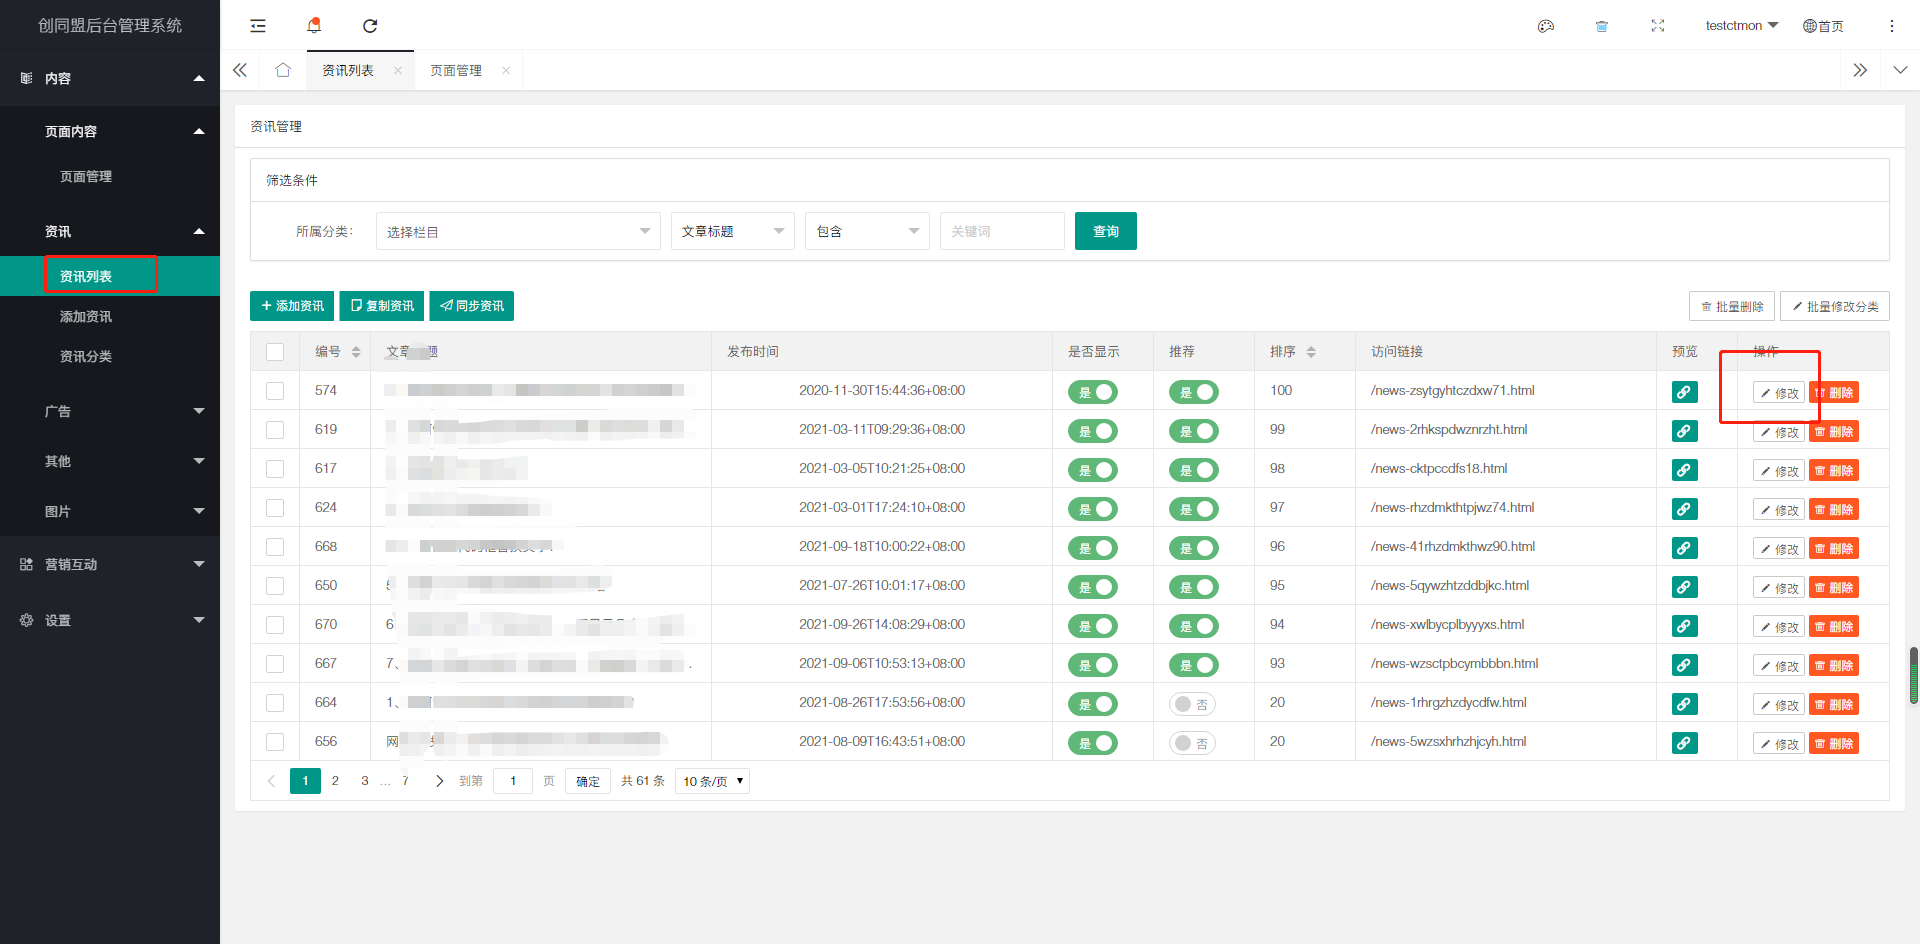Switch to the 页面管理 tab
Screen dimensions: 1920x944
(456, 70)
